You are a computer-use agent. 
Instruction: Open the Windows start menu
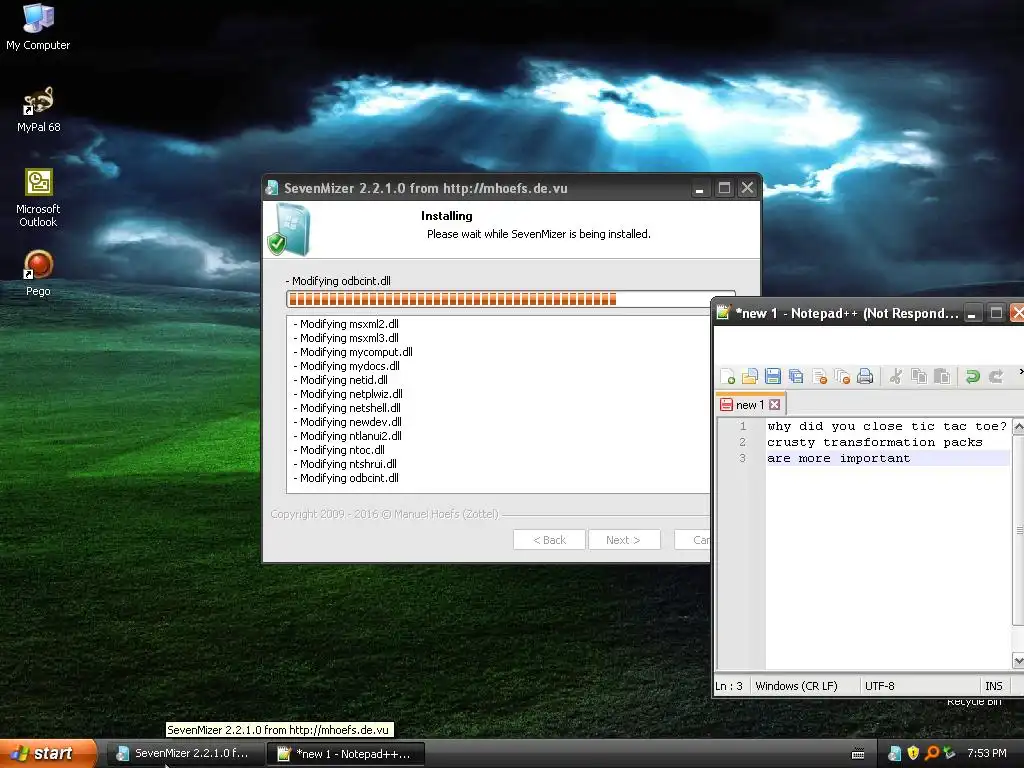coord(48,754)
